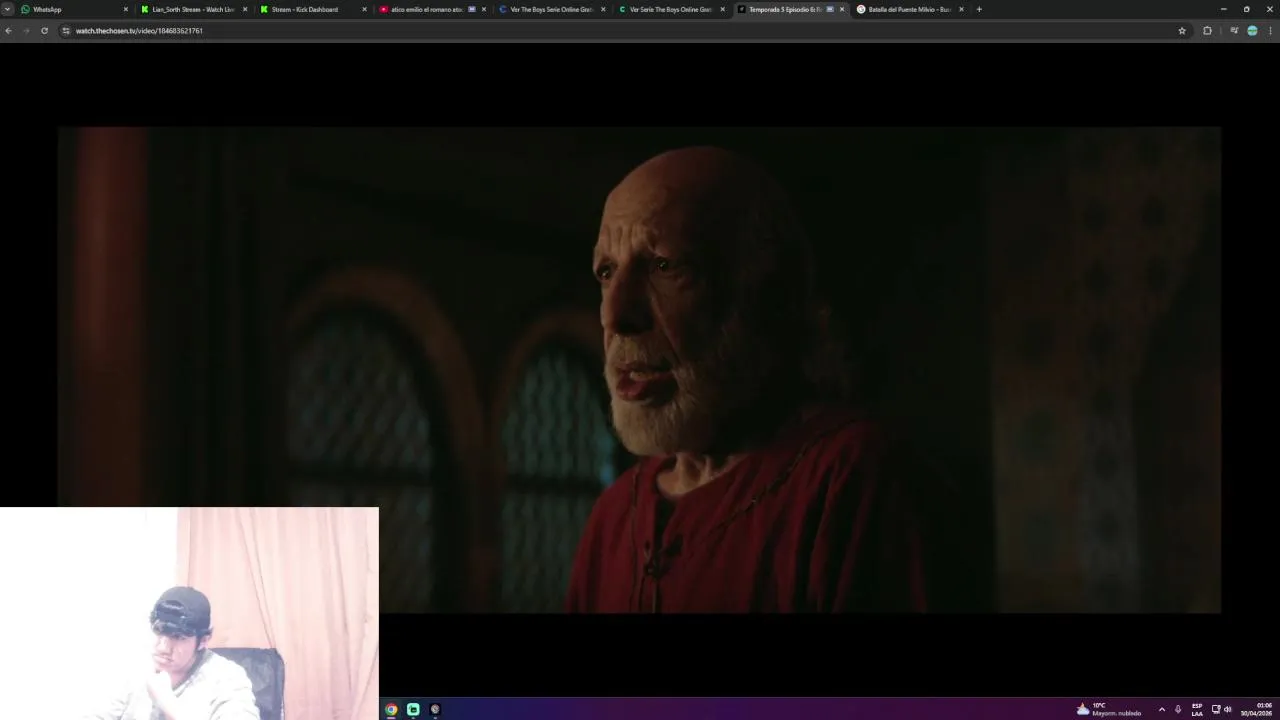Click the microphone tray icon
1280x720 pixels.
click(x=1178, y=709)
